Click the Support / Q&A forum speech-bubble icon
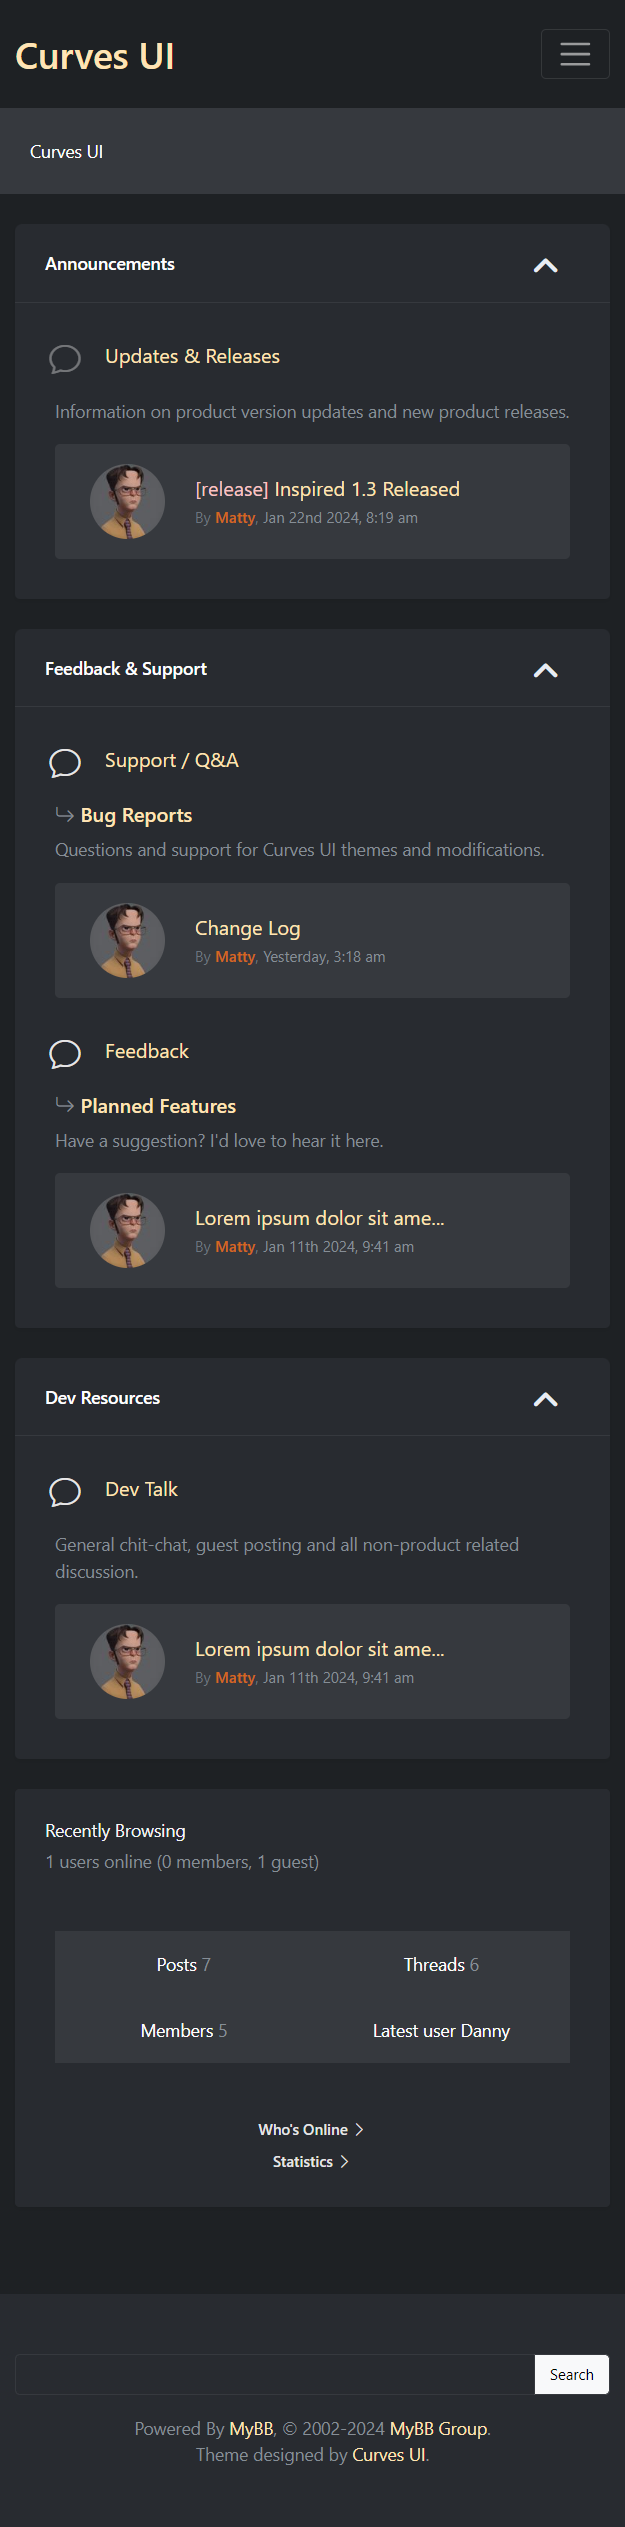This screenshot has width=625, height=2527. click(65, 762)
